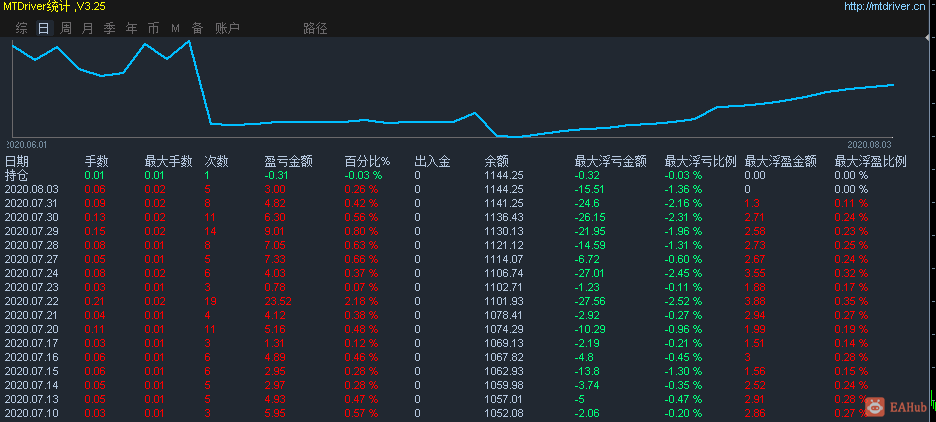
Task: Click the 百分比% column header
Action: (367, 161)
